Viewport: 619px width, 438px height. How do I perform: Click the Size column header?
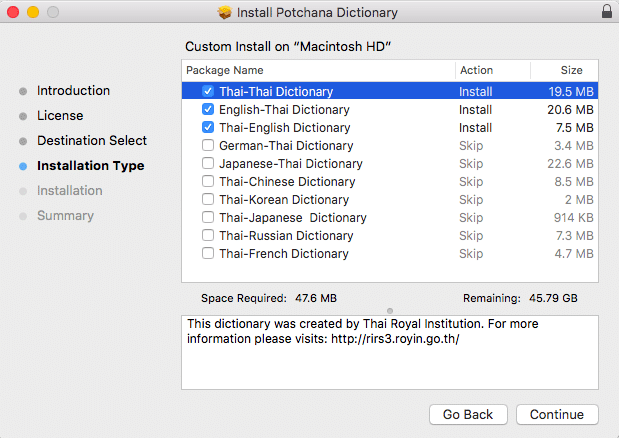[x=570, y=71]
